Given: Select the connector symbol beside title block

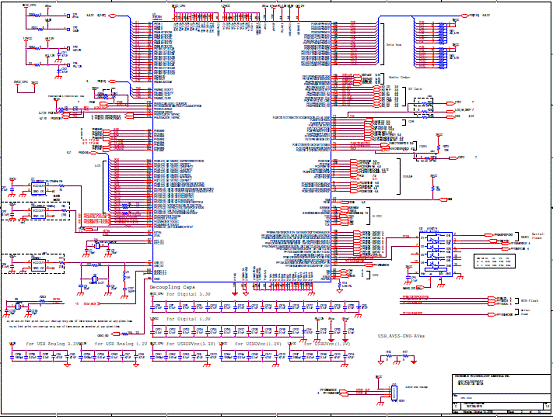Looking at the screenshot, I should pyautogui.click(x=394, y=393).
